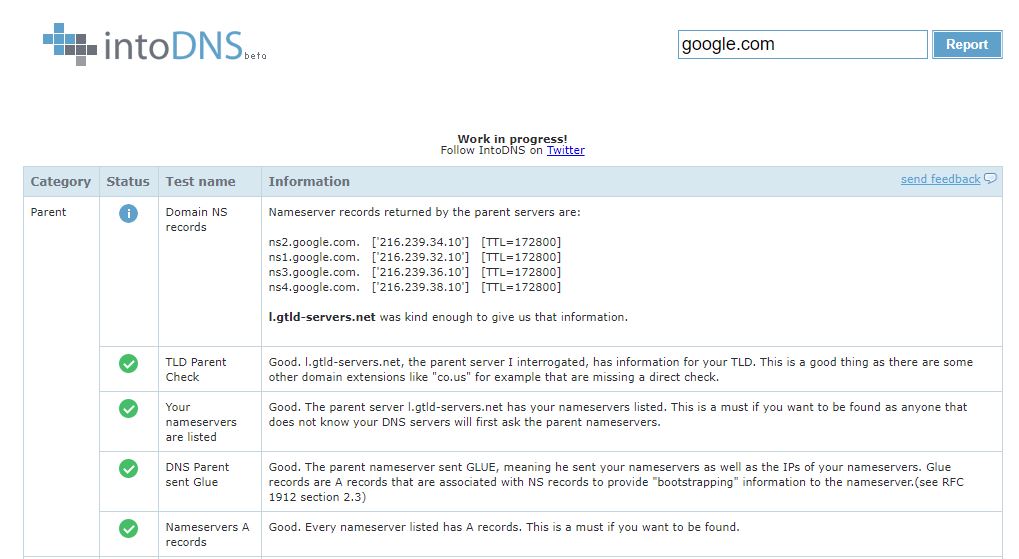Open the Twitter link
The image size is (1019, 559).
coord(565,150)
